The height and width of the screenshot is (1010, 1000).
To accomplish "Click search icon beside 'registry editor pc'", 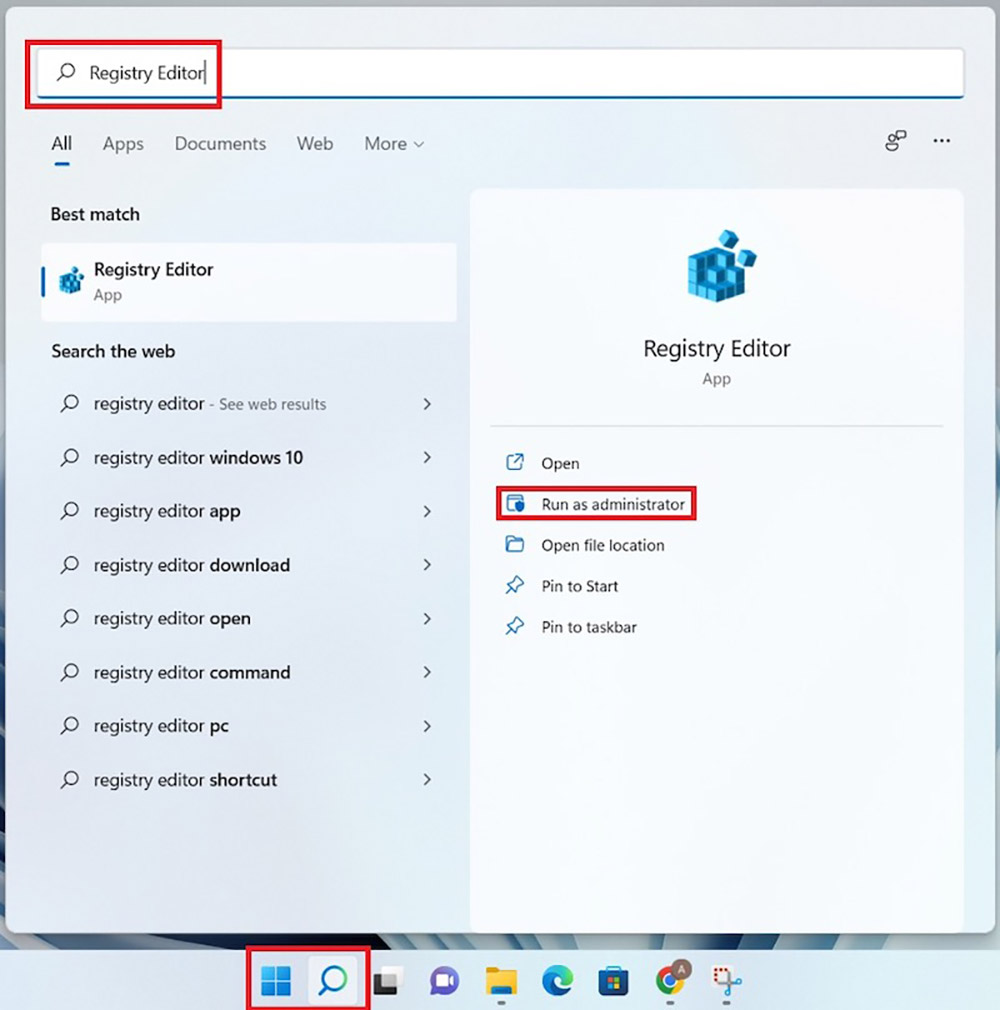I will click(x=70, y=726).
